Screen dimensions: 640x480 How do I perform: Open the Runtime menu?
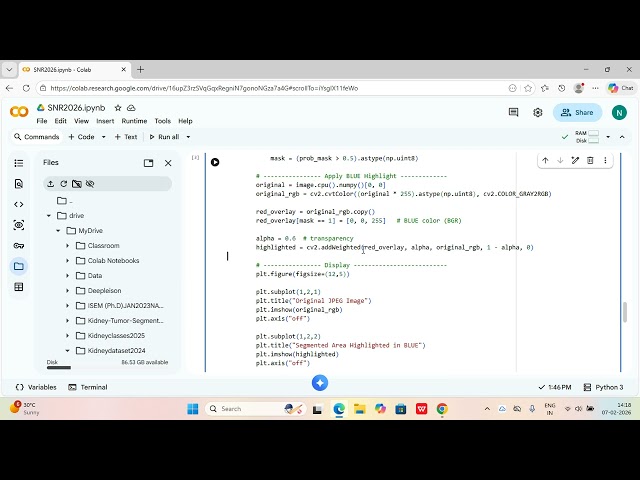pyautogui.click(x=134, y=121)
